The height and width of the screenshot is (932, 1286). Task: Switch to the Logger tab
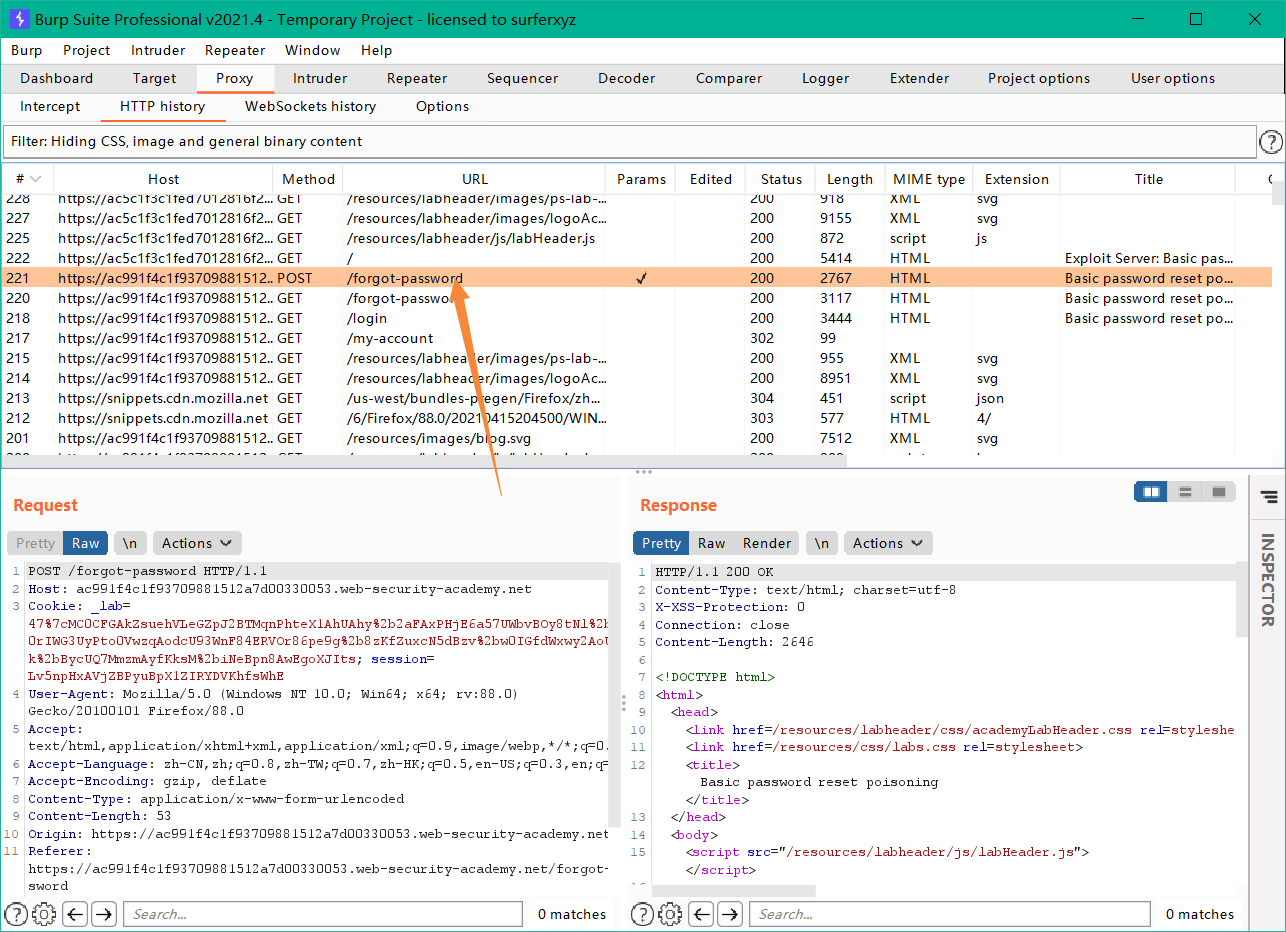click(x=825, y=78)
